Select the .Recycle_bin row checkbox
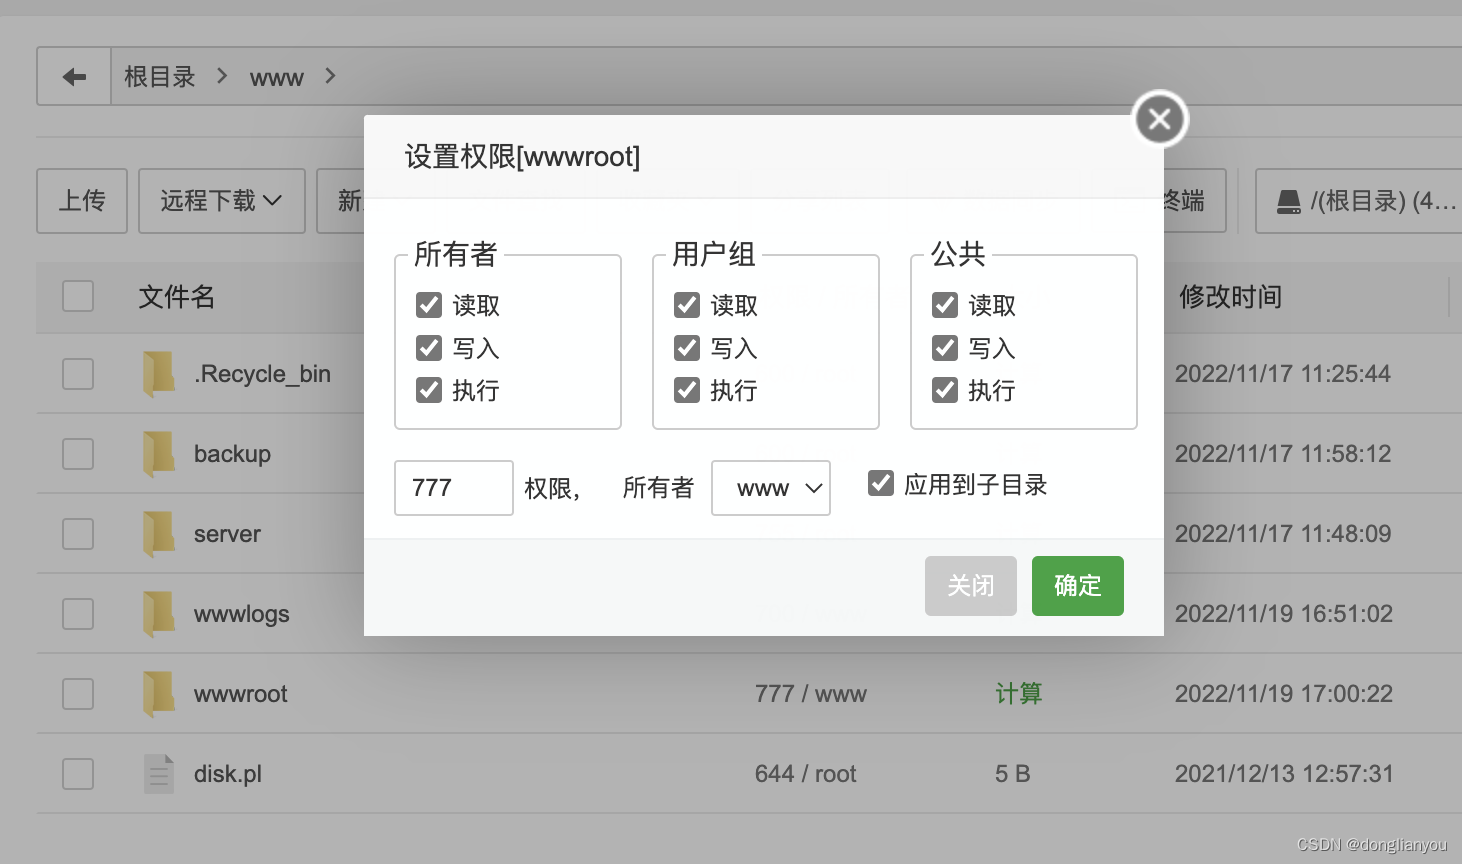This screenshot has width=1462, height=864. (x=78, y=374)
